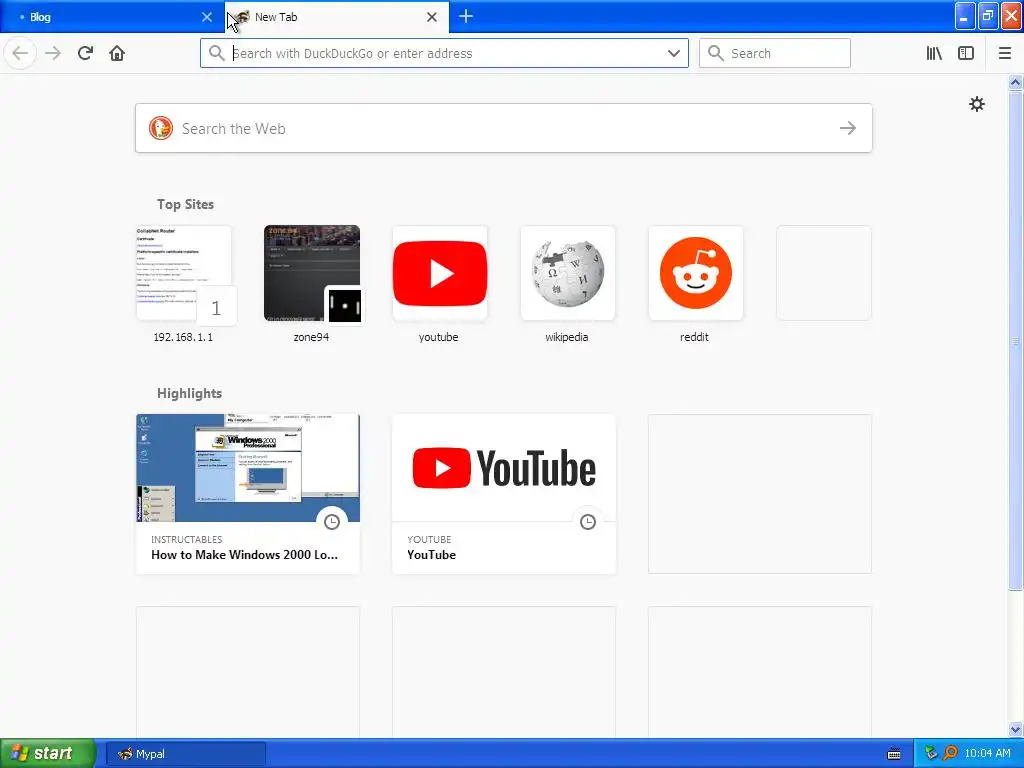Open the youtube top site tile
Image resolution: width=1024 pixels, height=768 pixels.
click(x=440, y=273)
